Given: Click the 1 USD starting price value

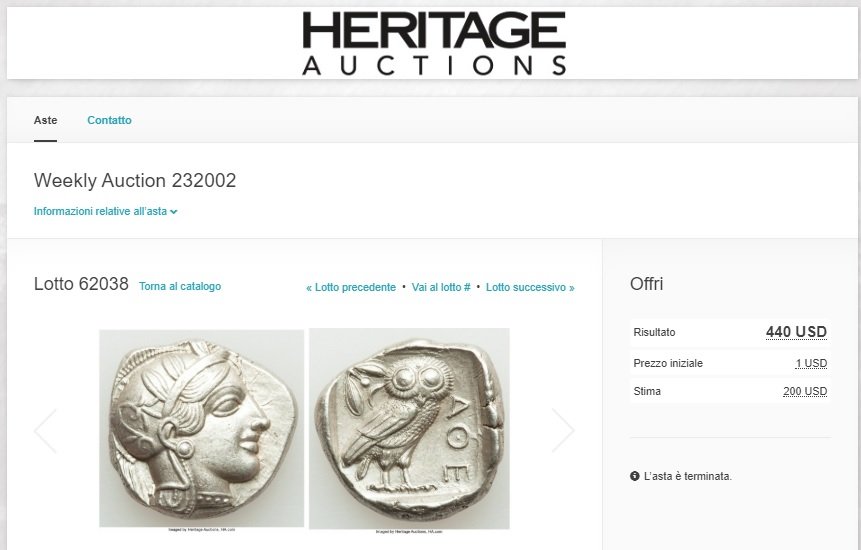Looking at the screenshot, I should coord(811,363).
